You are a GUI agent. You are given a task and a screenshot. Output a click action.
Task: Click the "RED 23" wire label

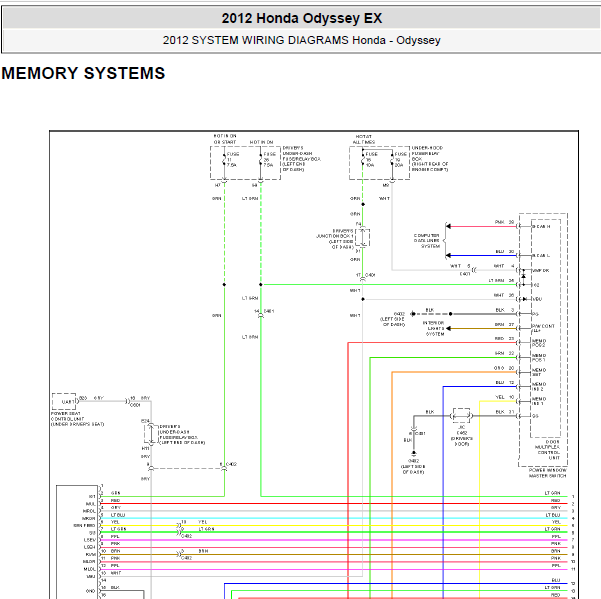(504, 338)
